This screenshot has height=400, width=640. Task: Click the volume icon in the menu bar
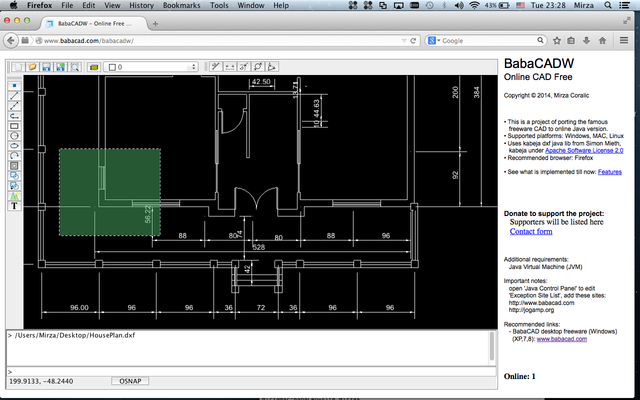pos(459,5)
